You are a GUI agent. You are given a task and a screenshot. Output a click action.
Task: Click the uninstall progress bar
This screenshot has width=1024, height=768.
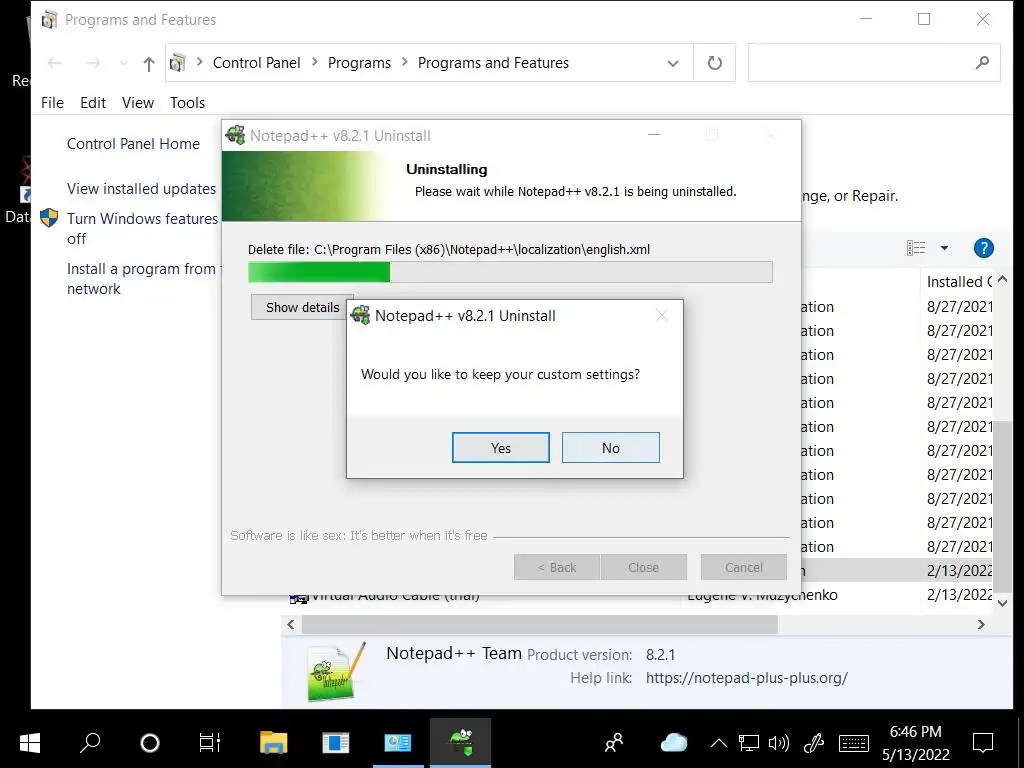[x=510, y=272]
